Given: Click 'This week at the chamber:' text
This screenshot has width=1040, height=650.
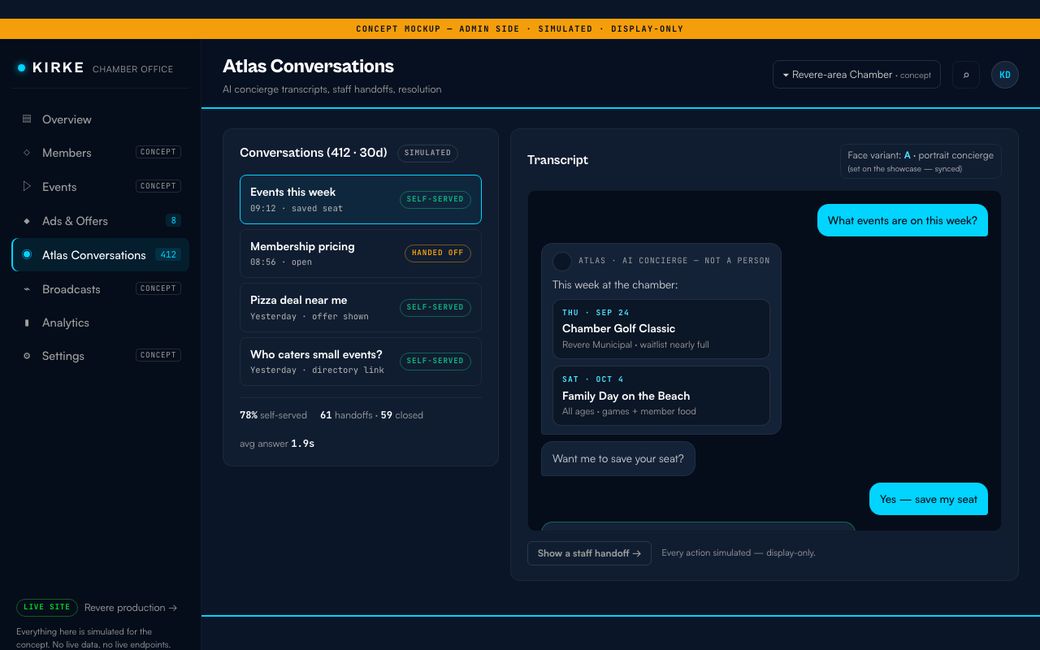Looking at the screenshot, I should point(615,285).
